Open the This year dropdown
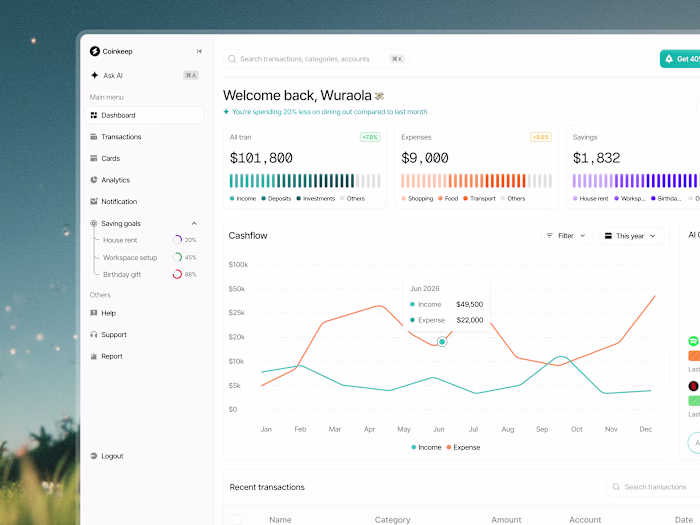This screenshot has width=700, height=525. [632, 236]
